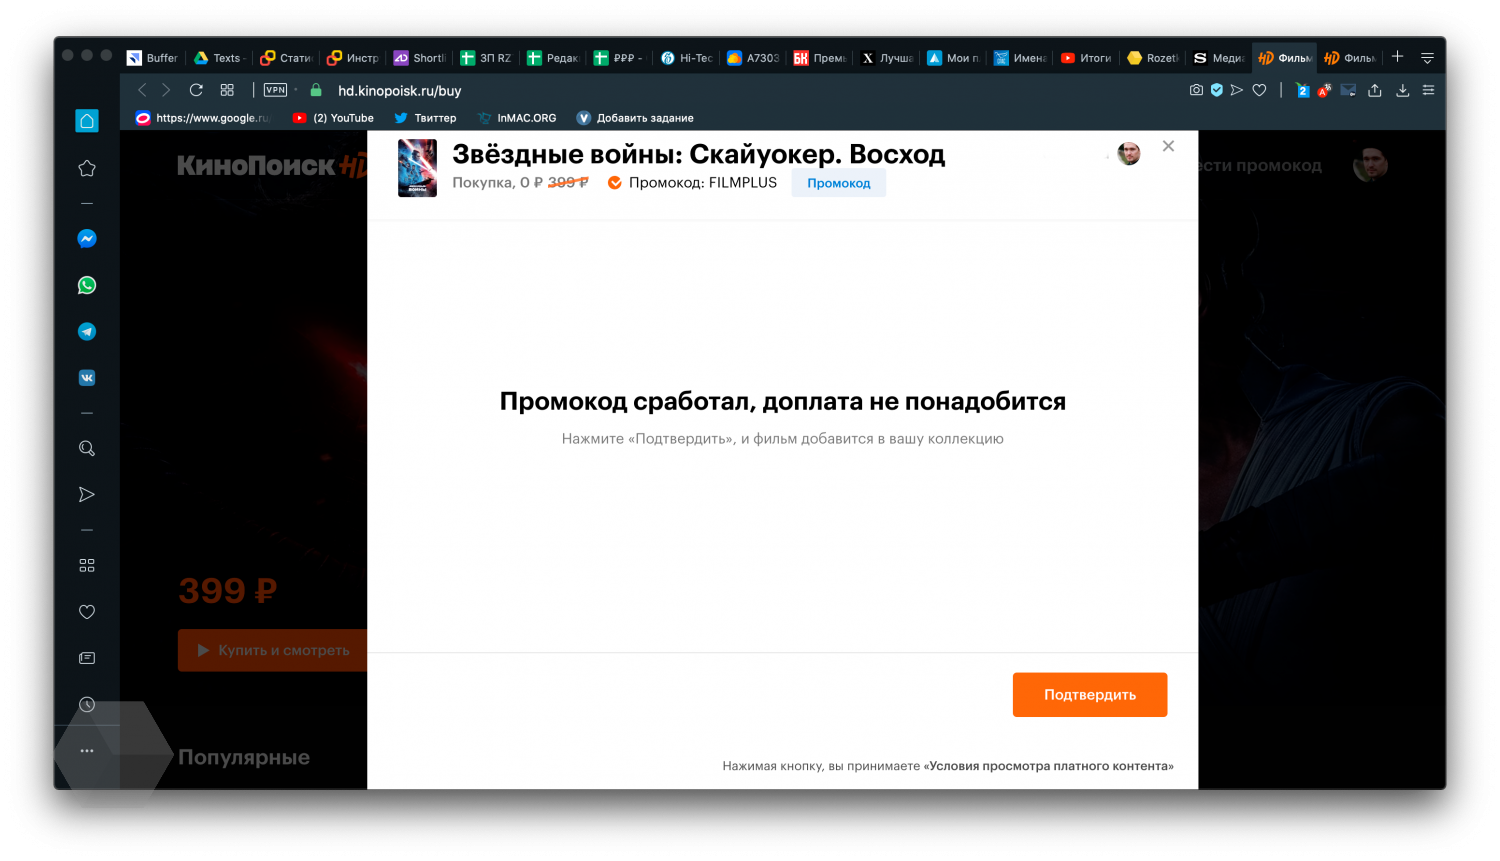Open the ad blocker shield icon
The width and height of the screenshot is (1500, 861).
(1217, 90)
